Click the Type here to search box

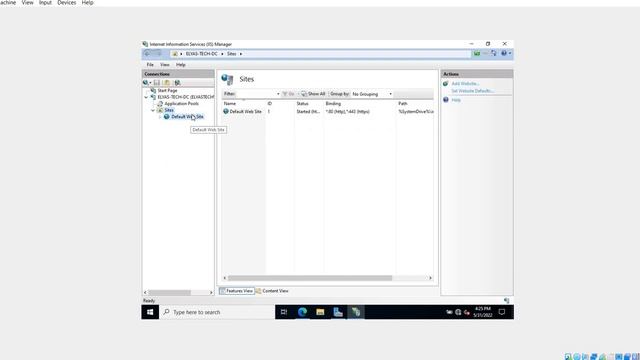tap(218, 312)
